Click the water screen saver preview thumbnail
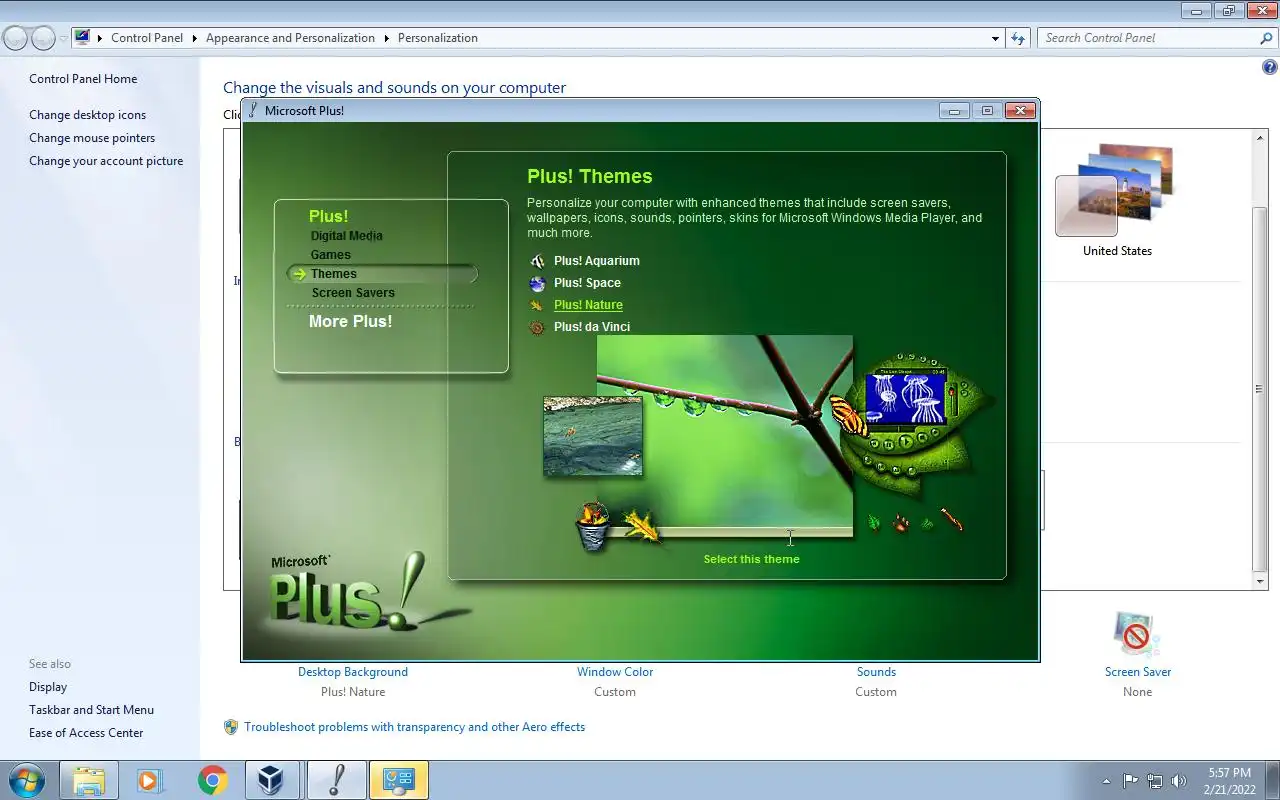 593,436
